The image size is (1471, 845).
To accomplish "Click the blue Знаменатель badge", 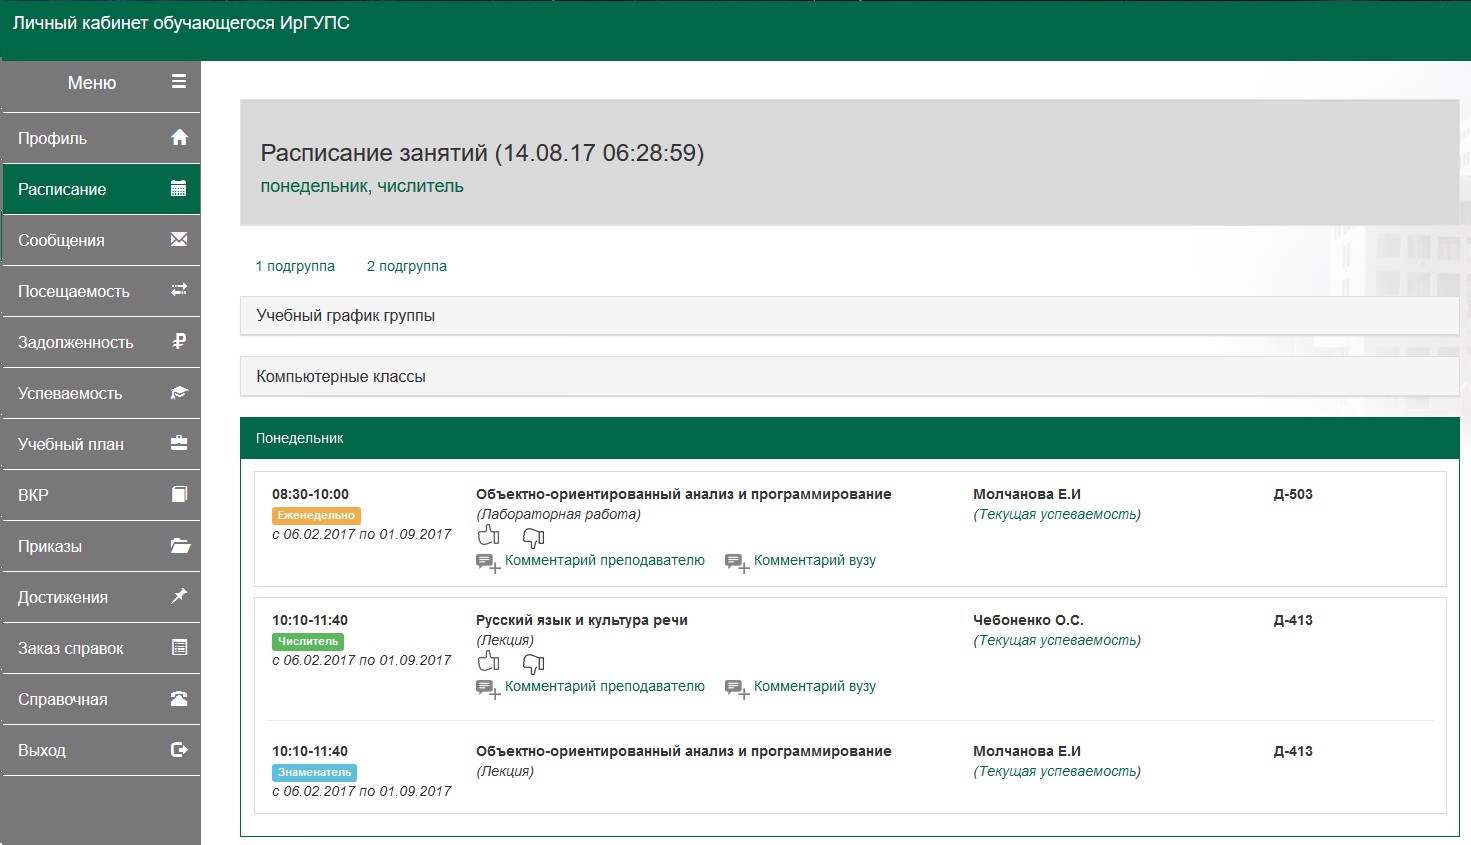I will [315, 773].
